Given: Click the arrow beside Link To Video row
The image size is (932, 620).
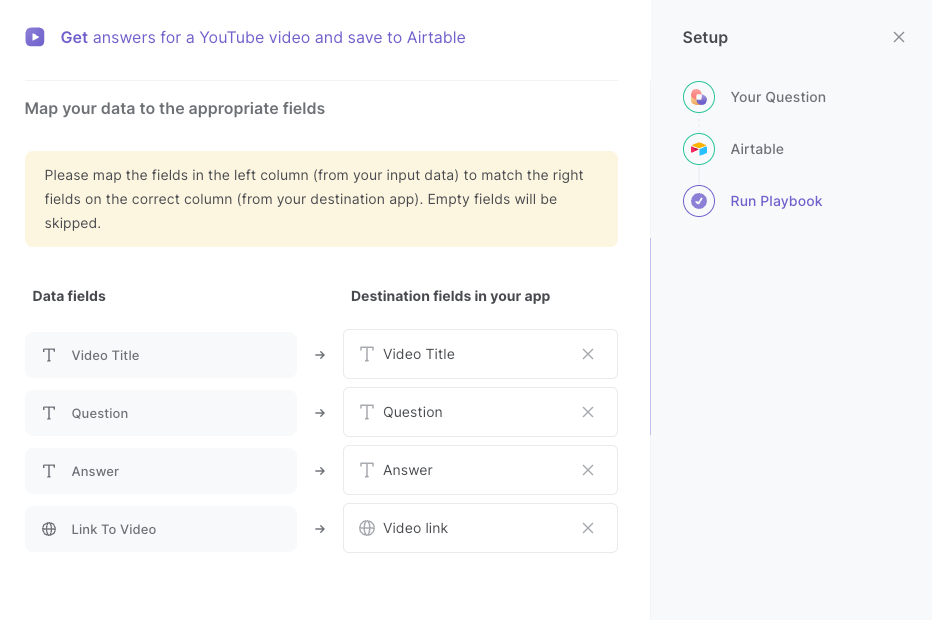Looking at the screenshot, I should 320,528.
